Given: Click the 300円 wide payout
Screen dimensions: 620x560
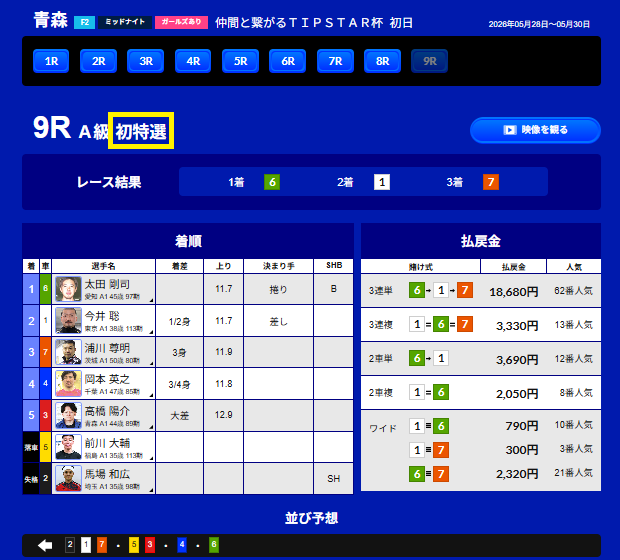Looking at the screenshot, I should (x=522, y=450).
